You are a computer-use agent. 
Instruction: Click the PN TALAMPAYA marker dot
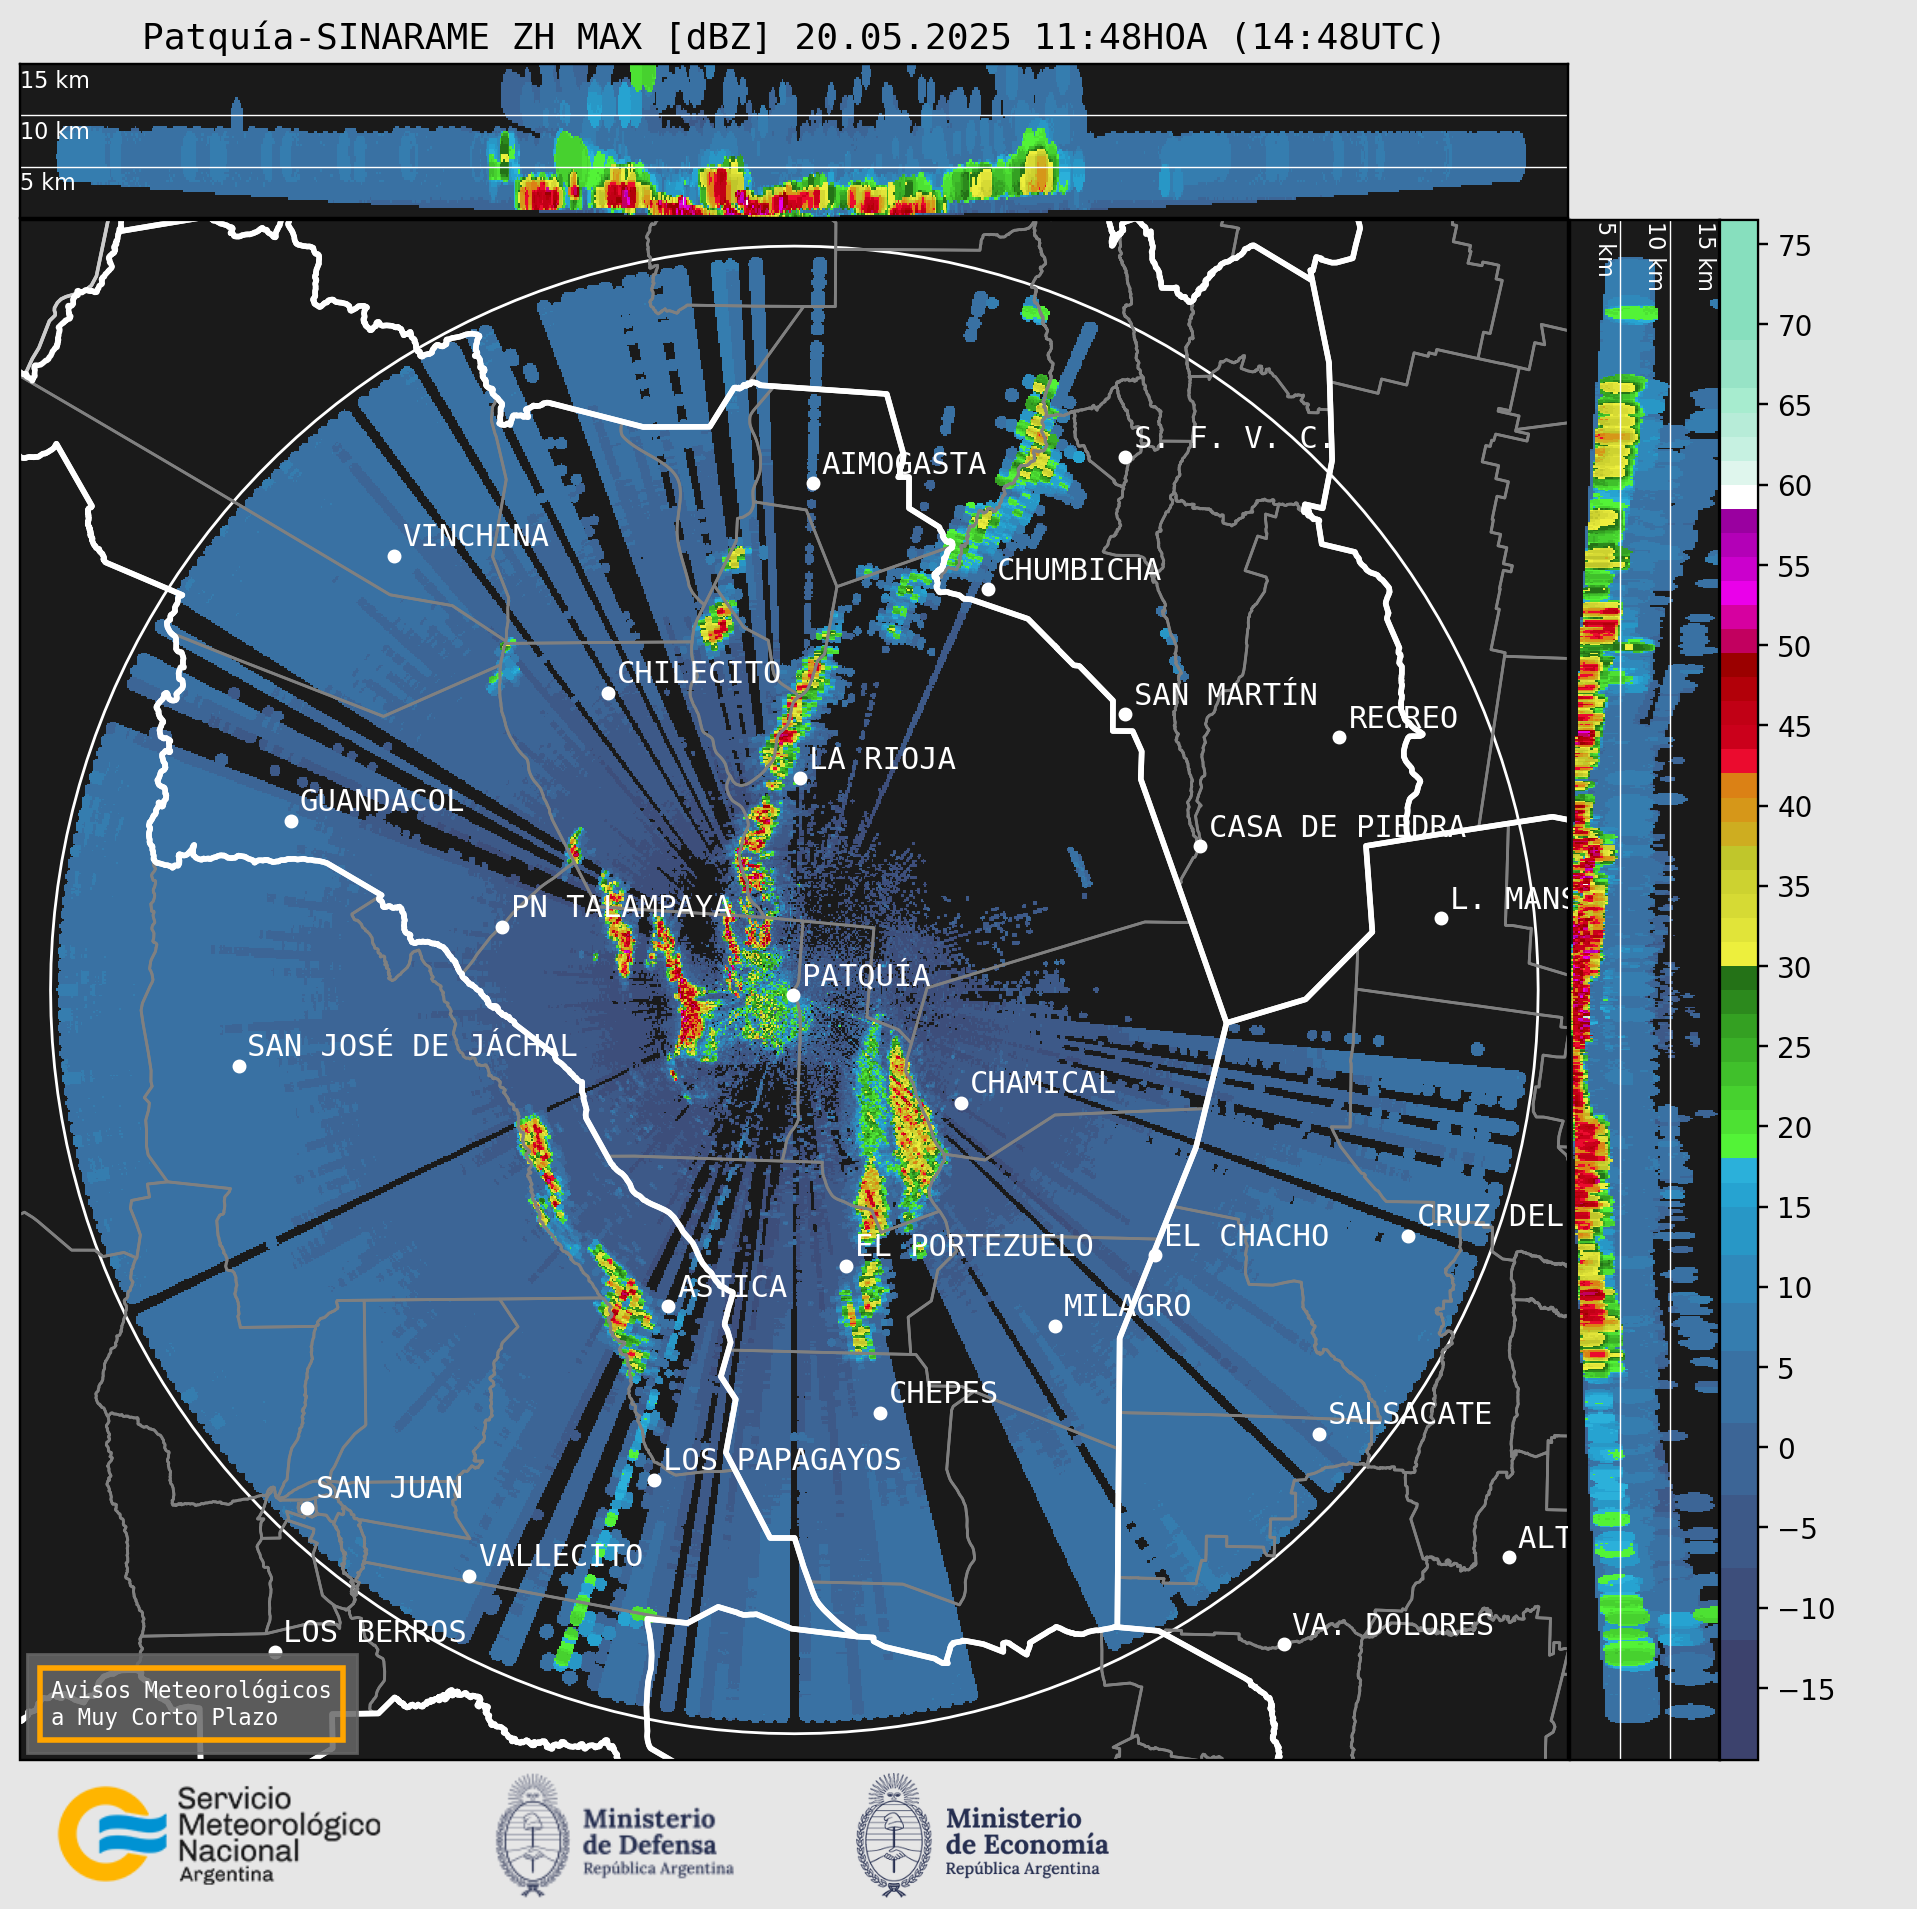click(x=502, y=927)
